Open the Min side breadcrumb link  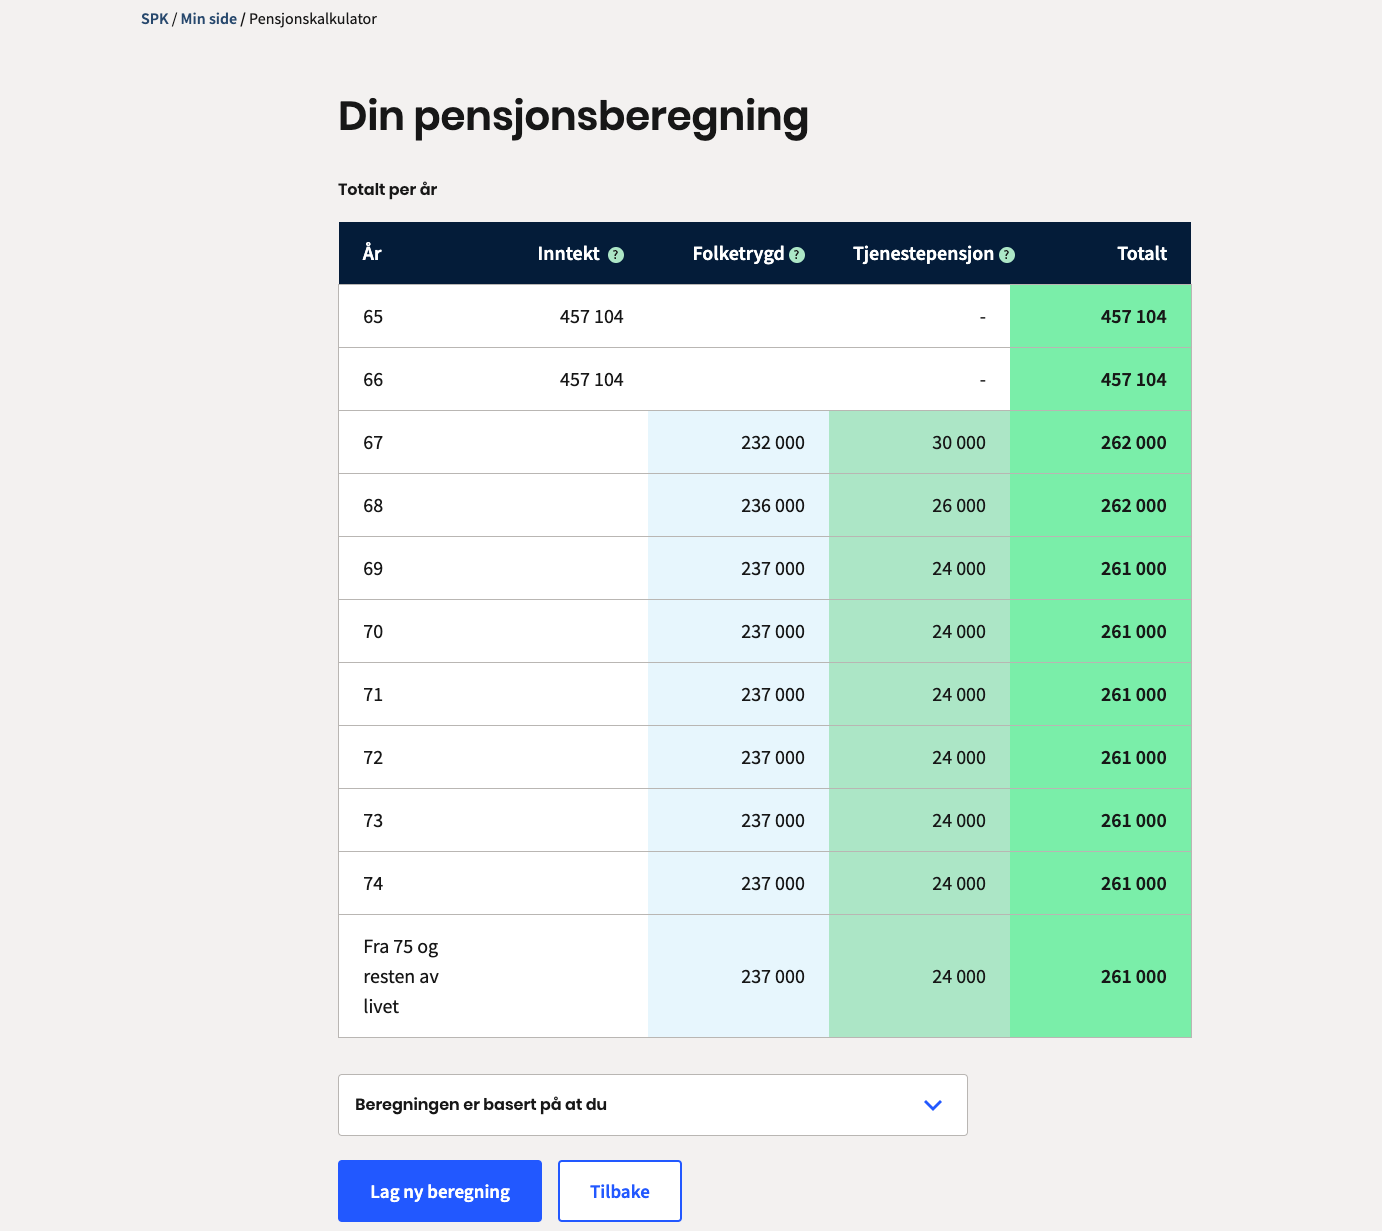[208, 19]
